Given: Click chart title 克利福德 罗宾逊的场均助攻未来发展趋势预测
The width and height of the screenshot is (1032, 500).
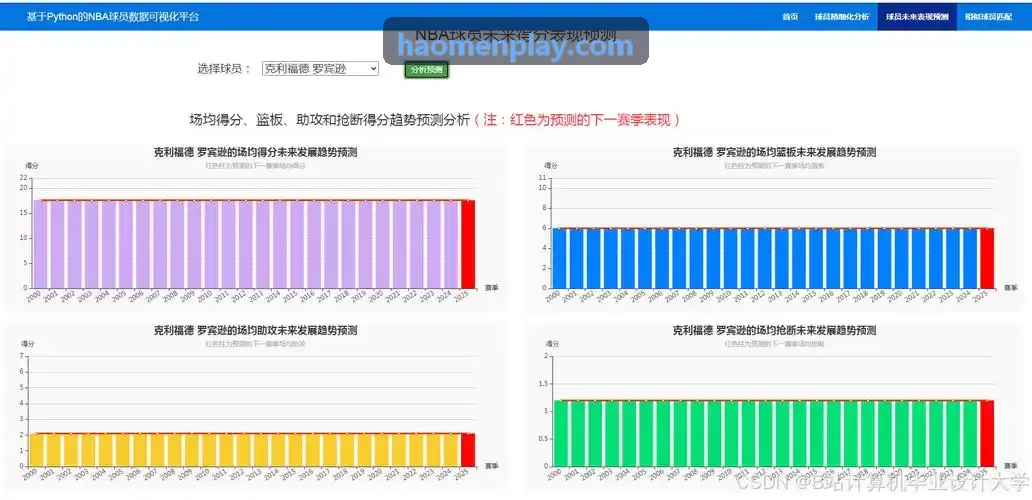Looking at the screenshot, I should 255,330.
